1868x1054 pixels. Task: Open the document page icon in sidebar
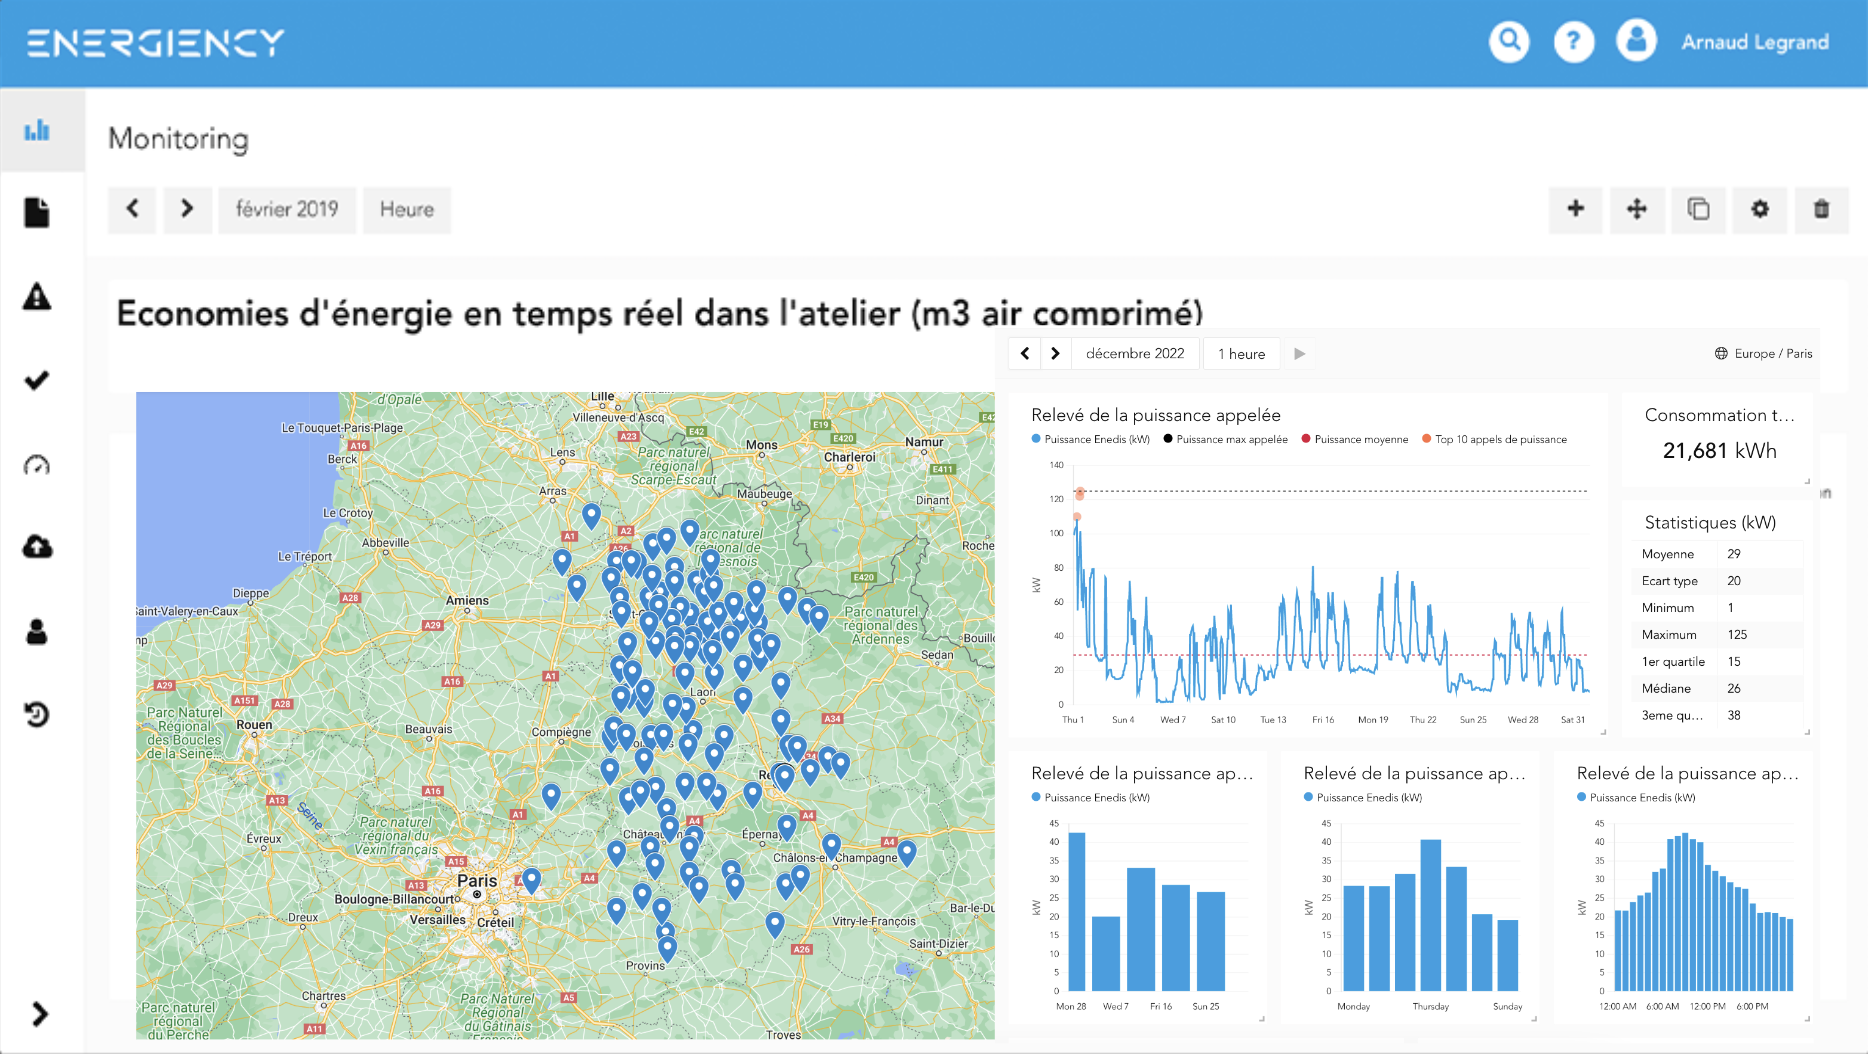(37, 213)
